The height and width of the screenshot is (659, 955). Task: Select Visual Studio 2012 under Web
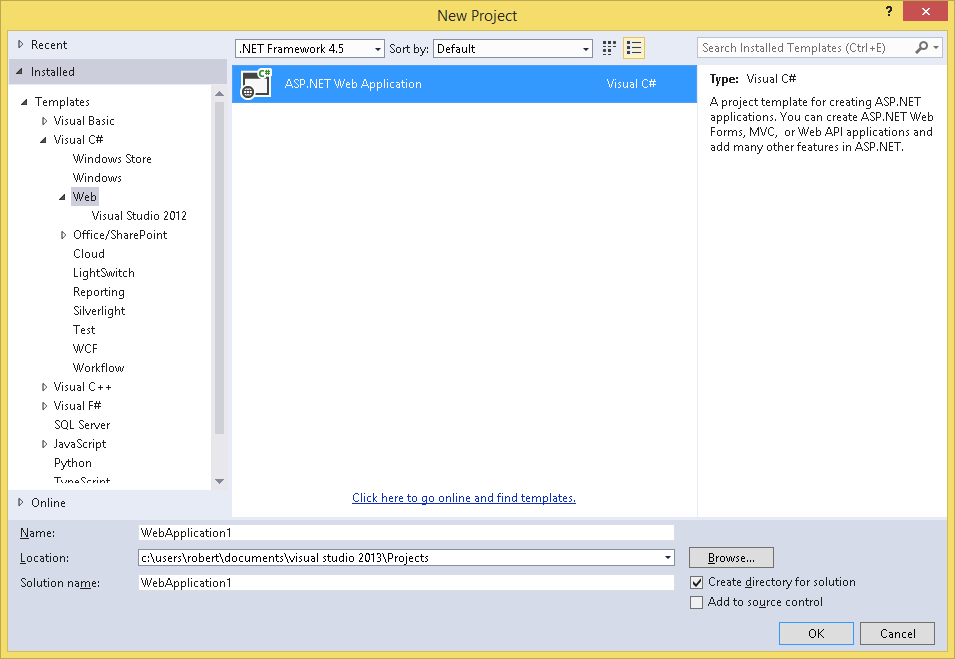pos(139,216)
